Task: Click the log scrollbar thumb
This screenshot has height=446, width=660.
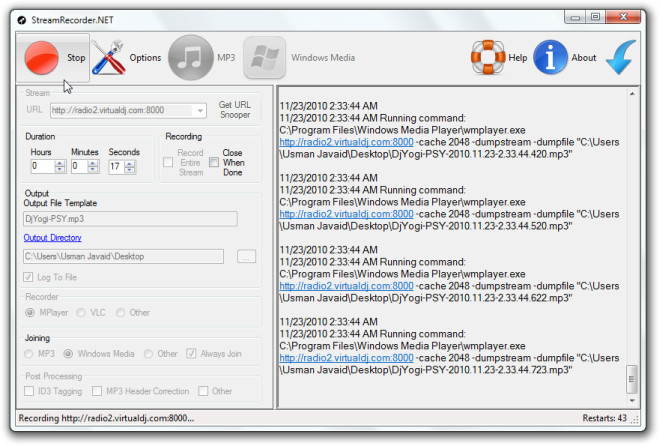Action: click(x=632, y=379)
